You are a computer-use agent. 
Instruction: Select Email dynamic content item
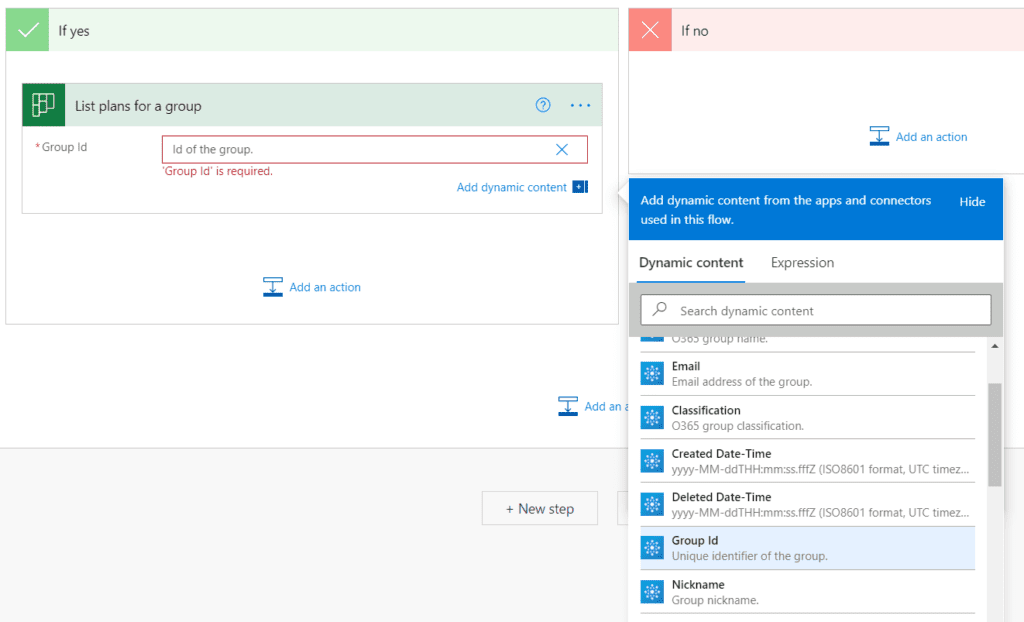[807, 374]
